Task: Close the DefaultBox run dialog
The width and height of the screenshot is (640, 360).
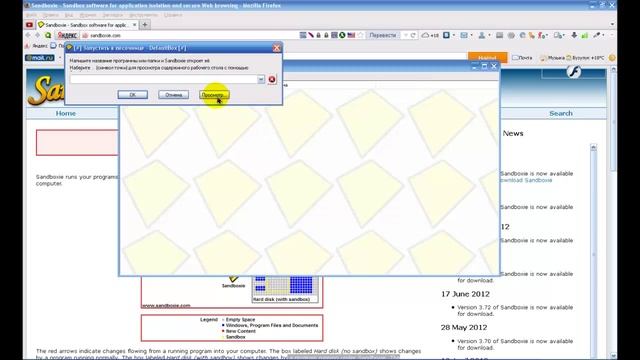Action: point(277,48)
